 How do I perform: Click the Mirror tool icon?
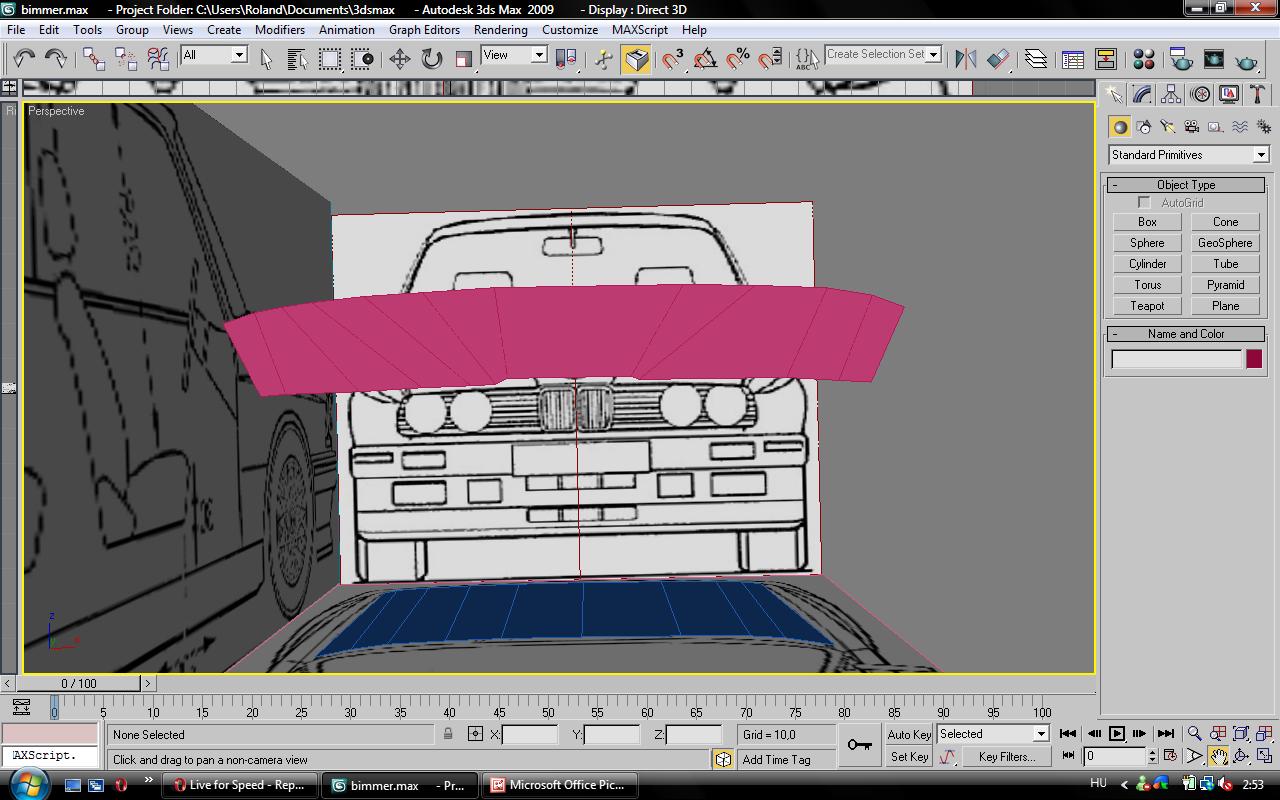[x=965, y=59]
